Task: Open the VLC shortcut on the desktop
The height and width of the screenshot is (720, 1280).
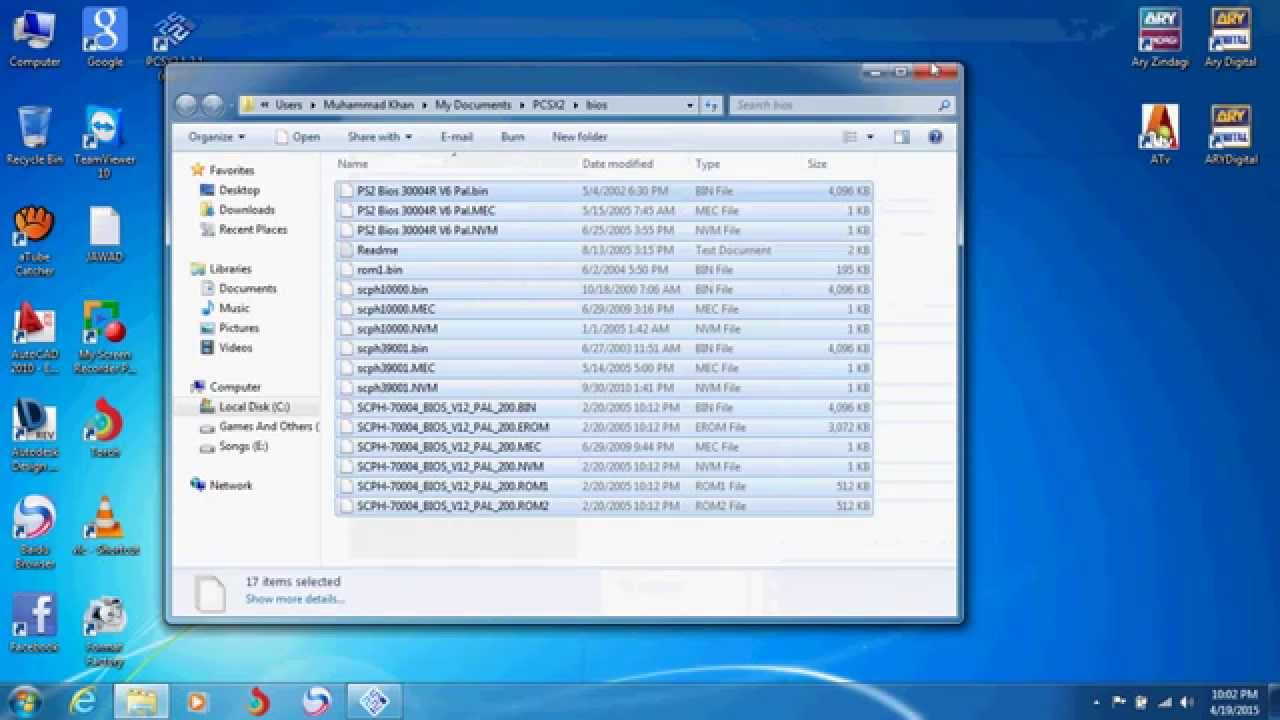Action: (104, 526)
